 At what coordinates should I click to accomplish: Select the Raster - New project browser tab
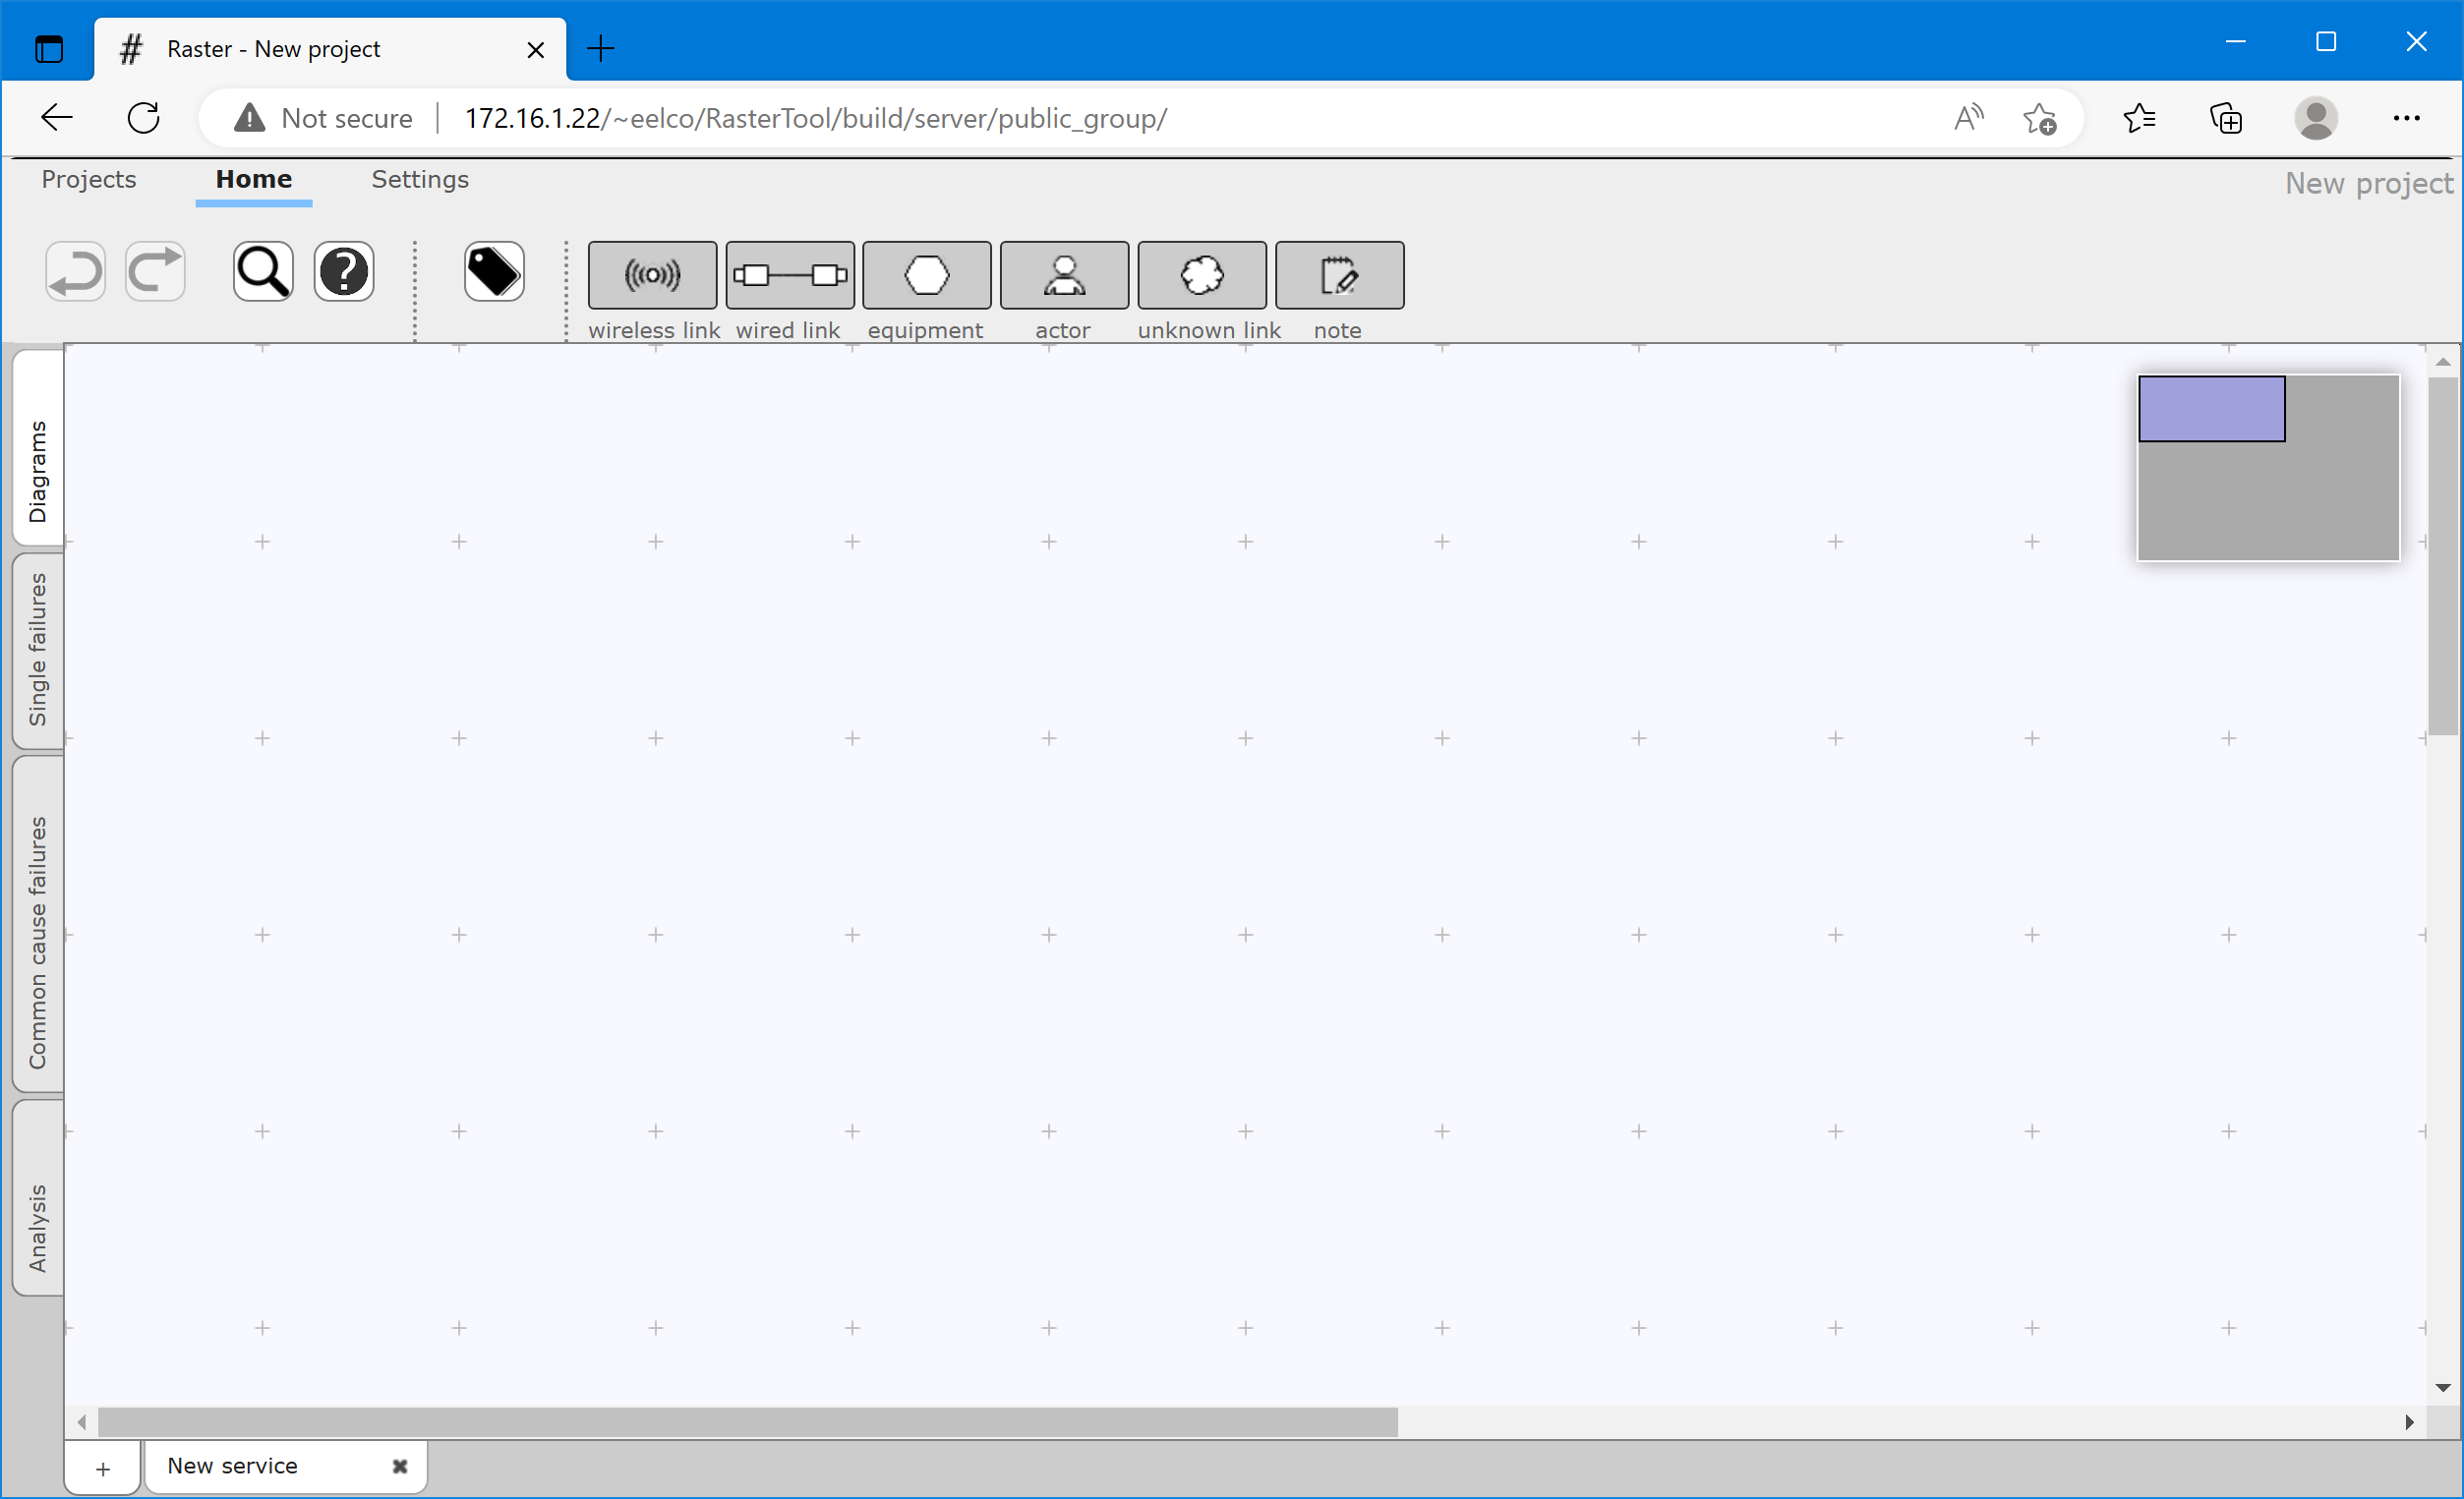pyautogui.click(x=330, y=49)
